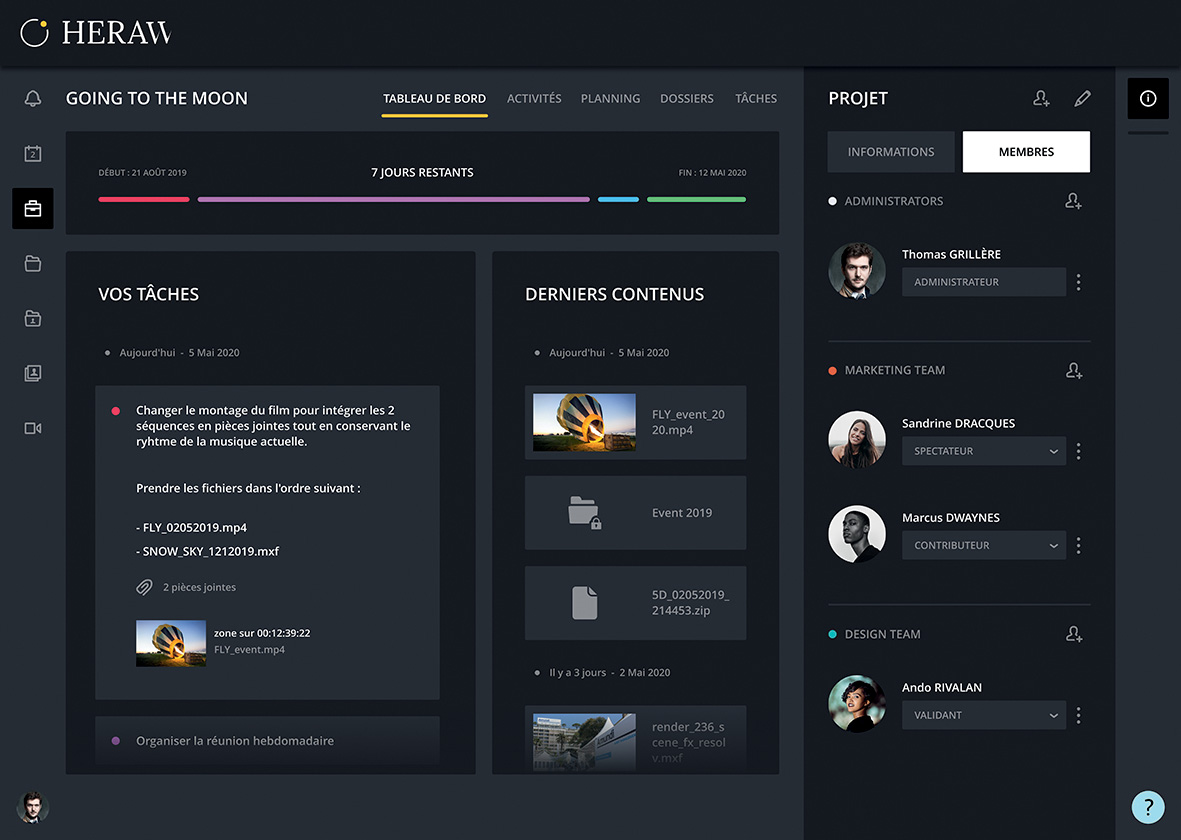Select the Membres button
This screenshot has height=840, width=1181.
point(1026,152)
